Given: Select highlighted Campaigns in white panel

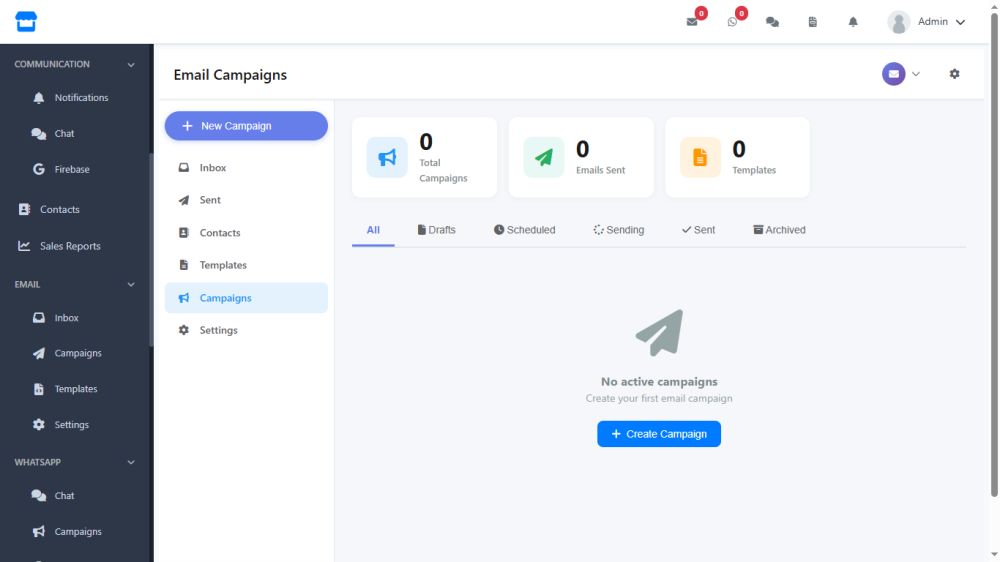Looking at the screenshot, I should pyautogui.click(x=246, y=298).
